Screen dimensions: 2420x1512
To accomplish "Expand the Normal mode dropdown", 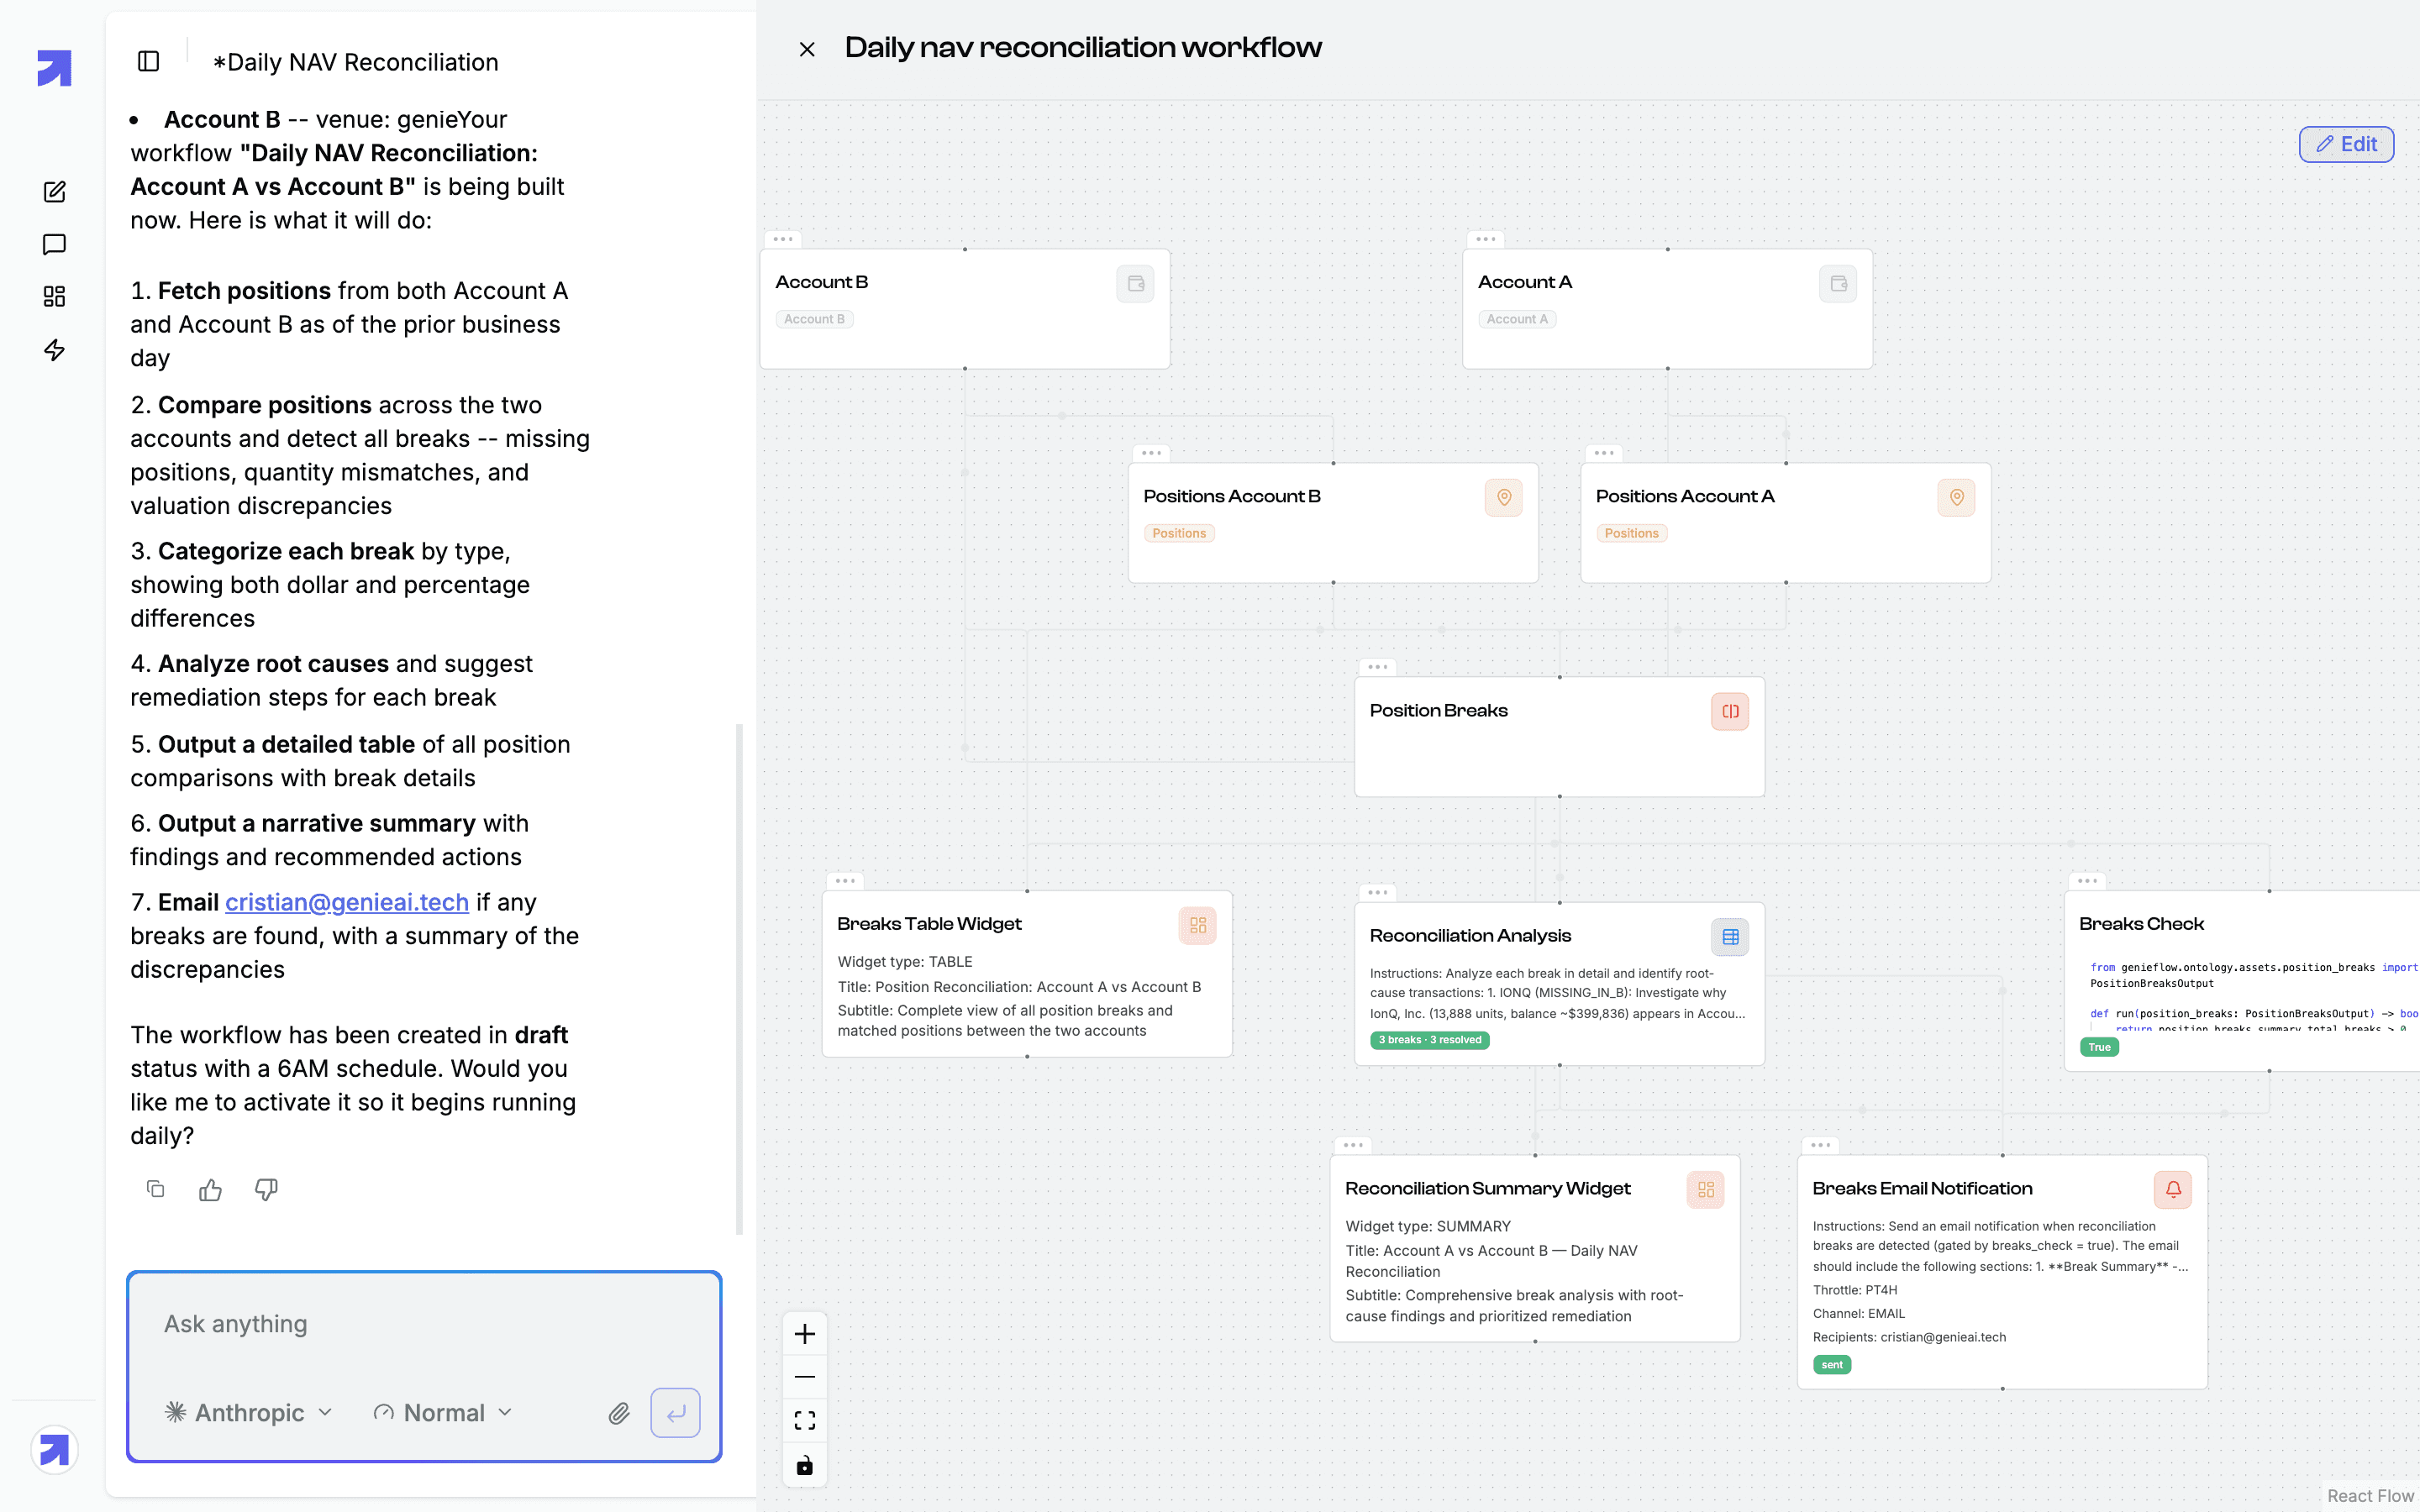I will [x=443, y=1413].
